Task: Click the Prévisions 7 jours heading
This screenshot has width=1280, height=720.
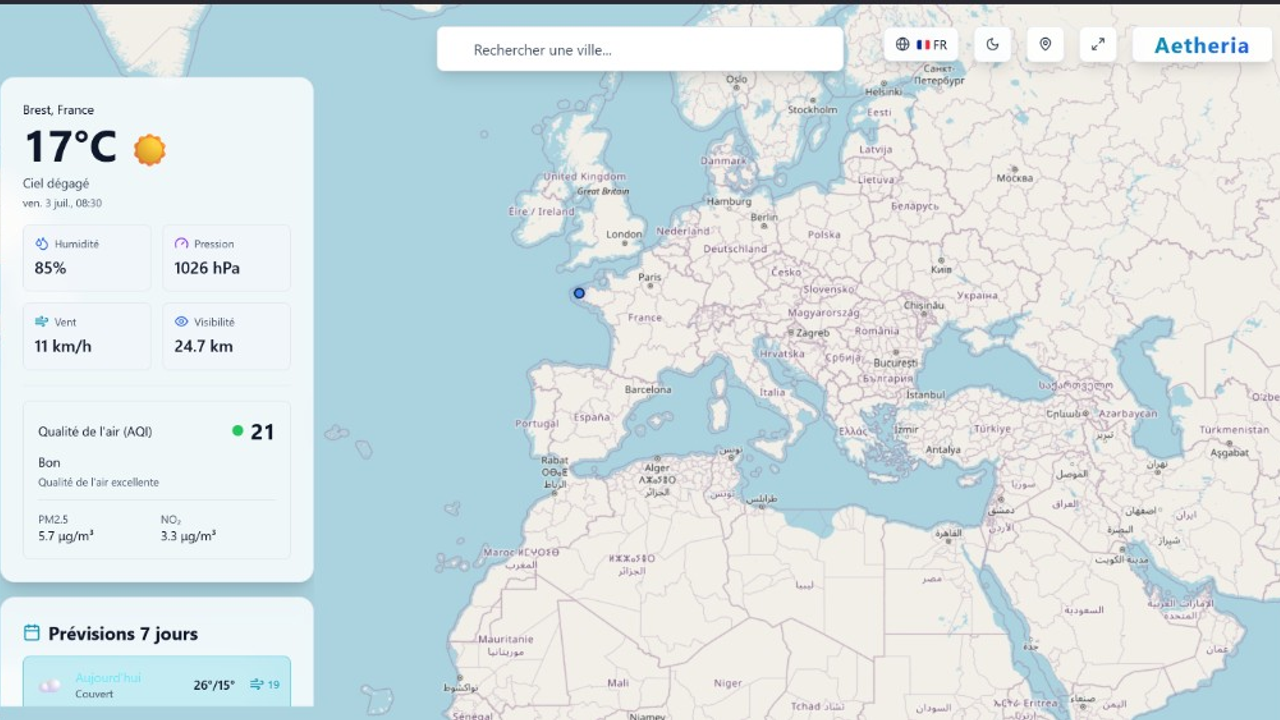Action: pyautogui.click(x=123, y=634)
